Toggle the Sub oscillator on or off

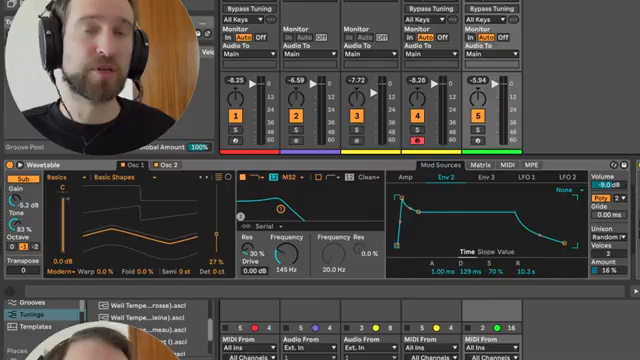tap(23, 179)
